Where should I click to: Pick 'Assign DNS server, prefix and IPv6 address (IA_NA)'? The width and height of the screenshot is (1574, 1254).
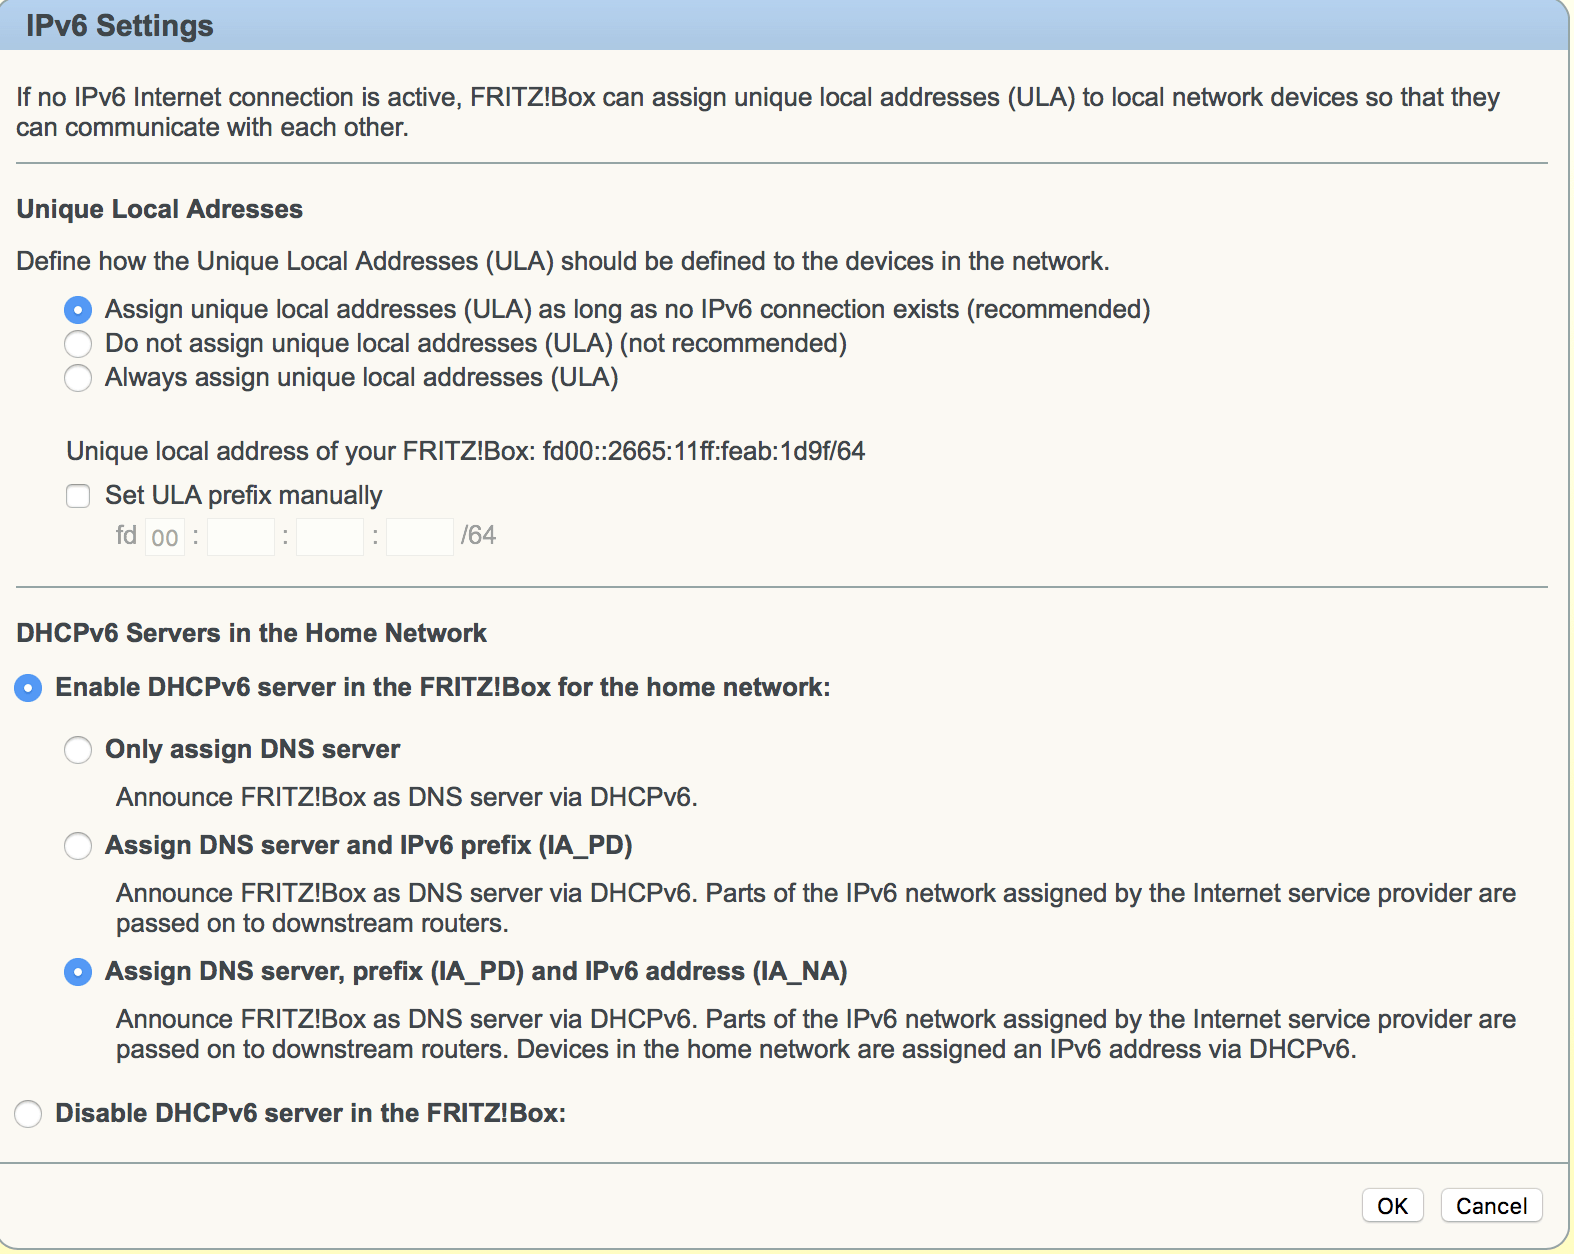(78, 972)
